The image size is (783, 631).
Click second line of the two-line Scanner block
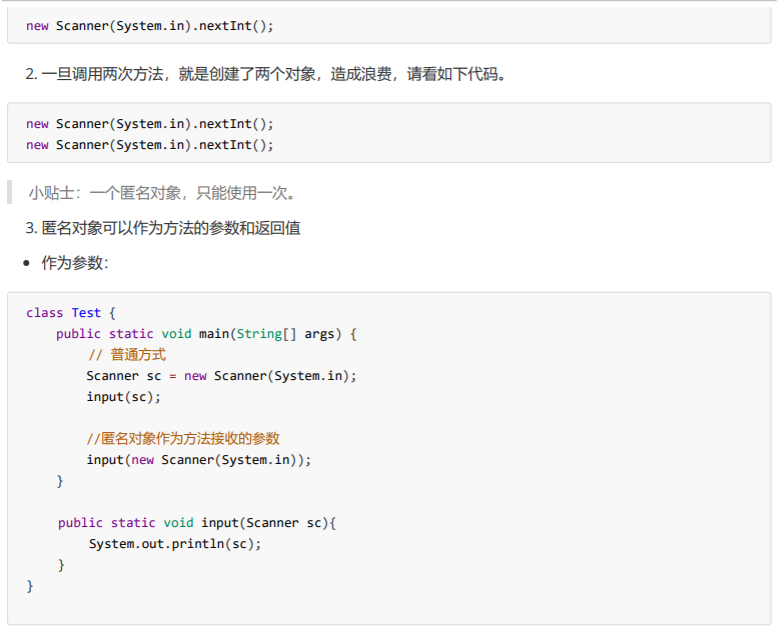(150, 145)
